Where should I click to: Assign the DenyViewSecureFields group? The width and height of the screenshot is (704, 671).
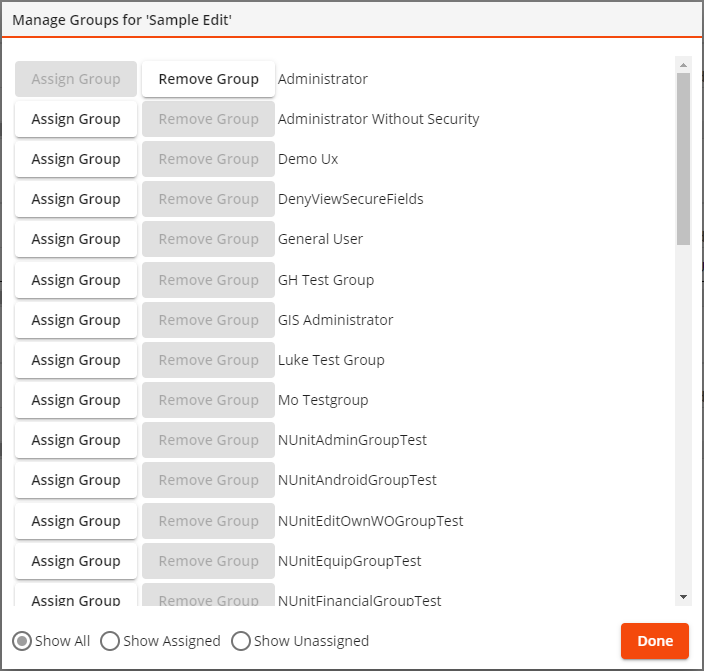pyautogui.click(x=76, y=199)
